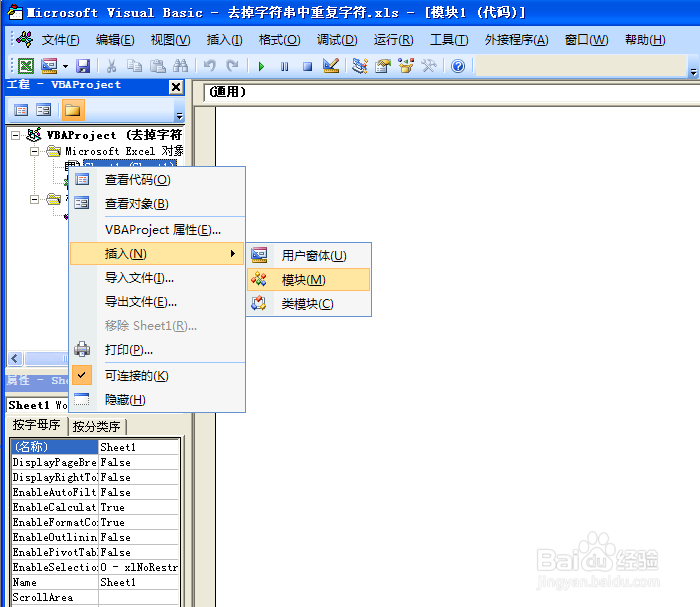Click the Redo toolbar icon

click(232, 66)
